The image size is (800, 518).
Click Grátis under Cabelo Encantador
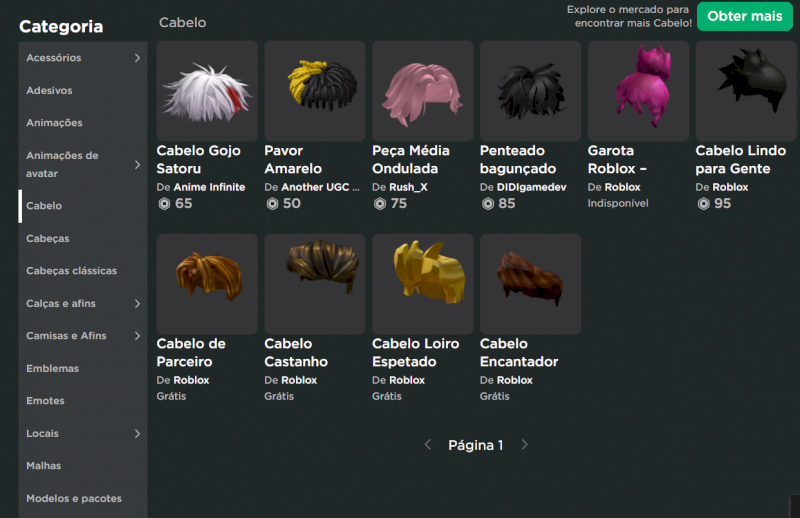point(494,396)
